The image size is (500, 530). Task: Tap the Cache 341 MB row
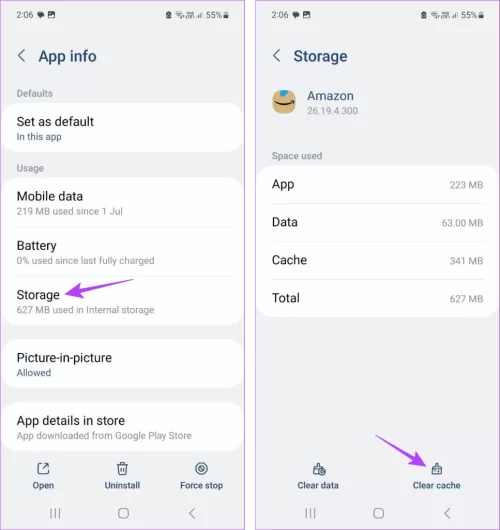tap(377, 260)
